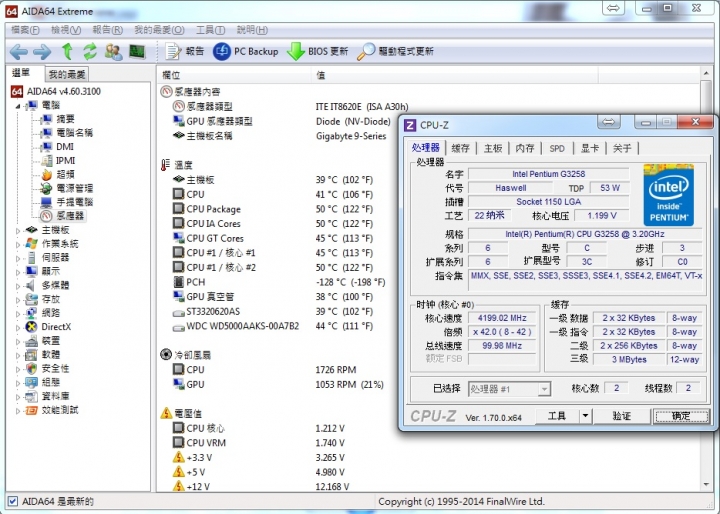The height and width of the screenshot is (514, 720).
Task: Expand the 網路 tree node
Action: click(18, 314)
